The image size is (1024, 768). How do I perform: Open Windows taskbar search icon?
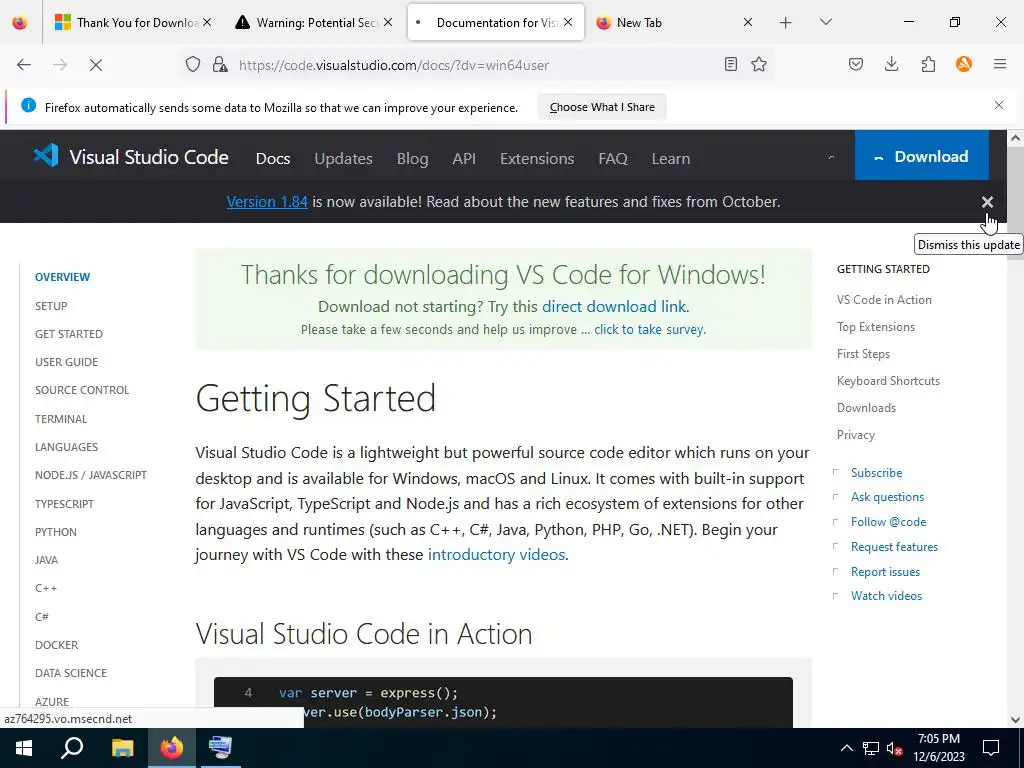point(72,748)
